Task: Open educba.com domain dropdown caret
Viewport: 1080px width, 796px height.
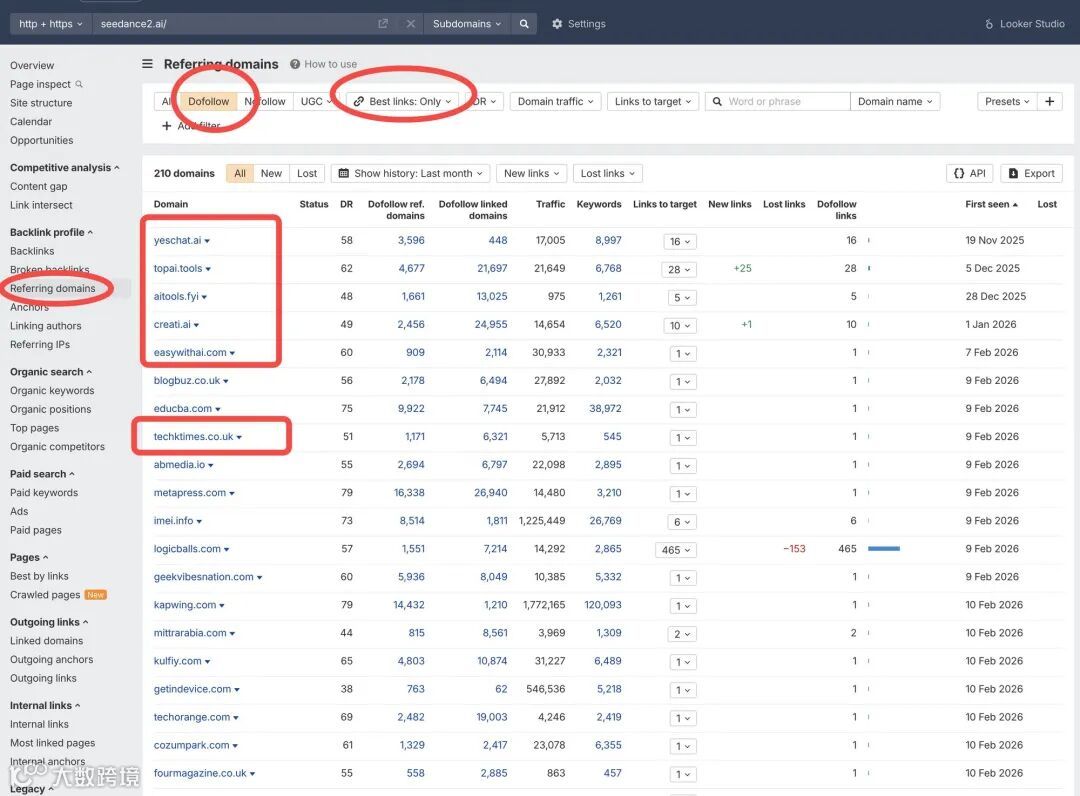Action: [x=218, y=409]
